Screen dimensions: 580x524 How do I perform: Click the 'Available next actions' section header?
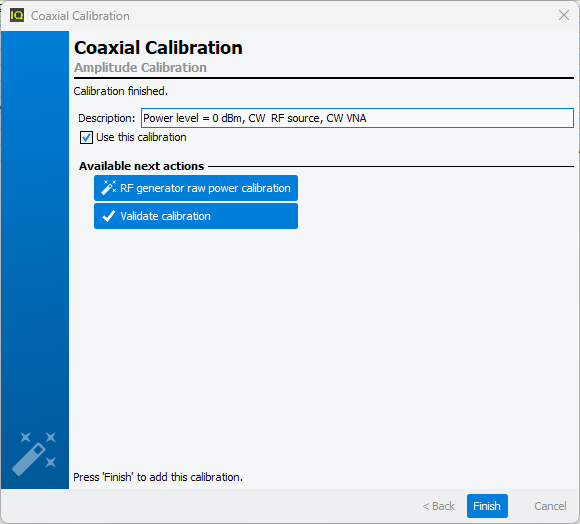[x=141, y=166]
